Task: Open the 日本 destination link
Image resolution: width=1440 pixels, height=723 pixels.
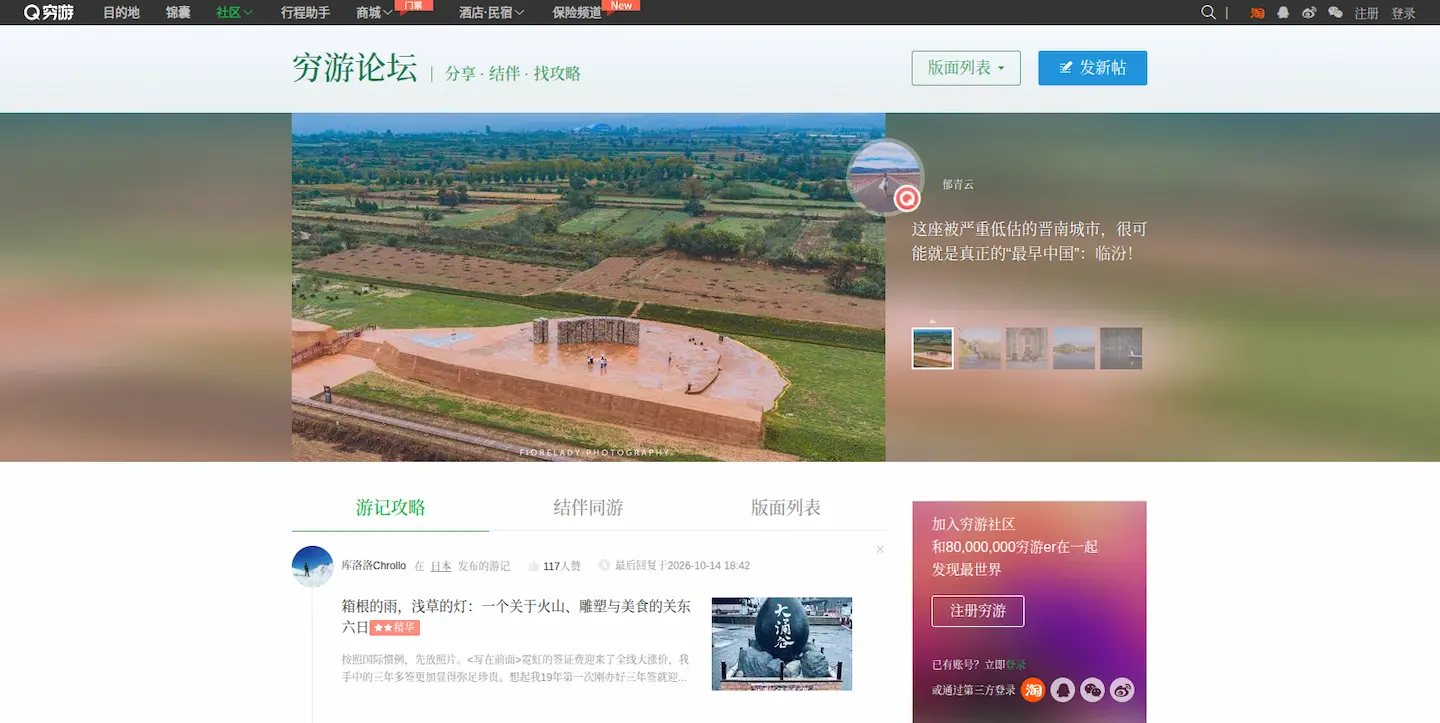Action: coord(441,566)
